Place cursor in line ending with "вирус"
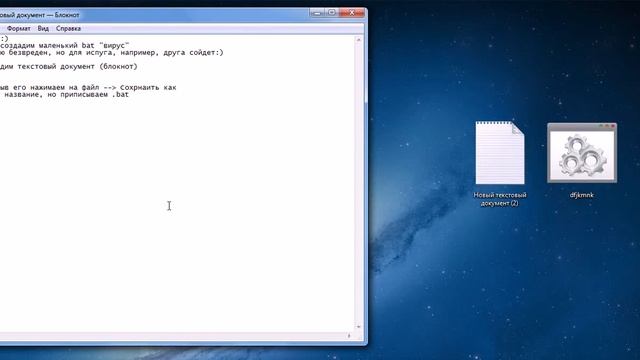 (x=64, y=46)
